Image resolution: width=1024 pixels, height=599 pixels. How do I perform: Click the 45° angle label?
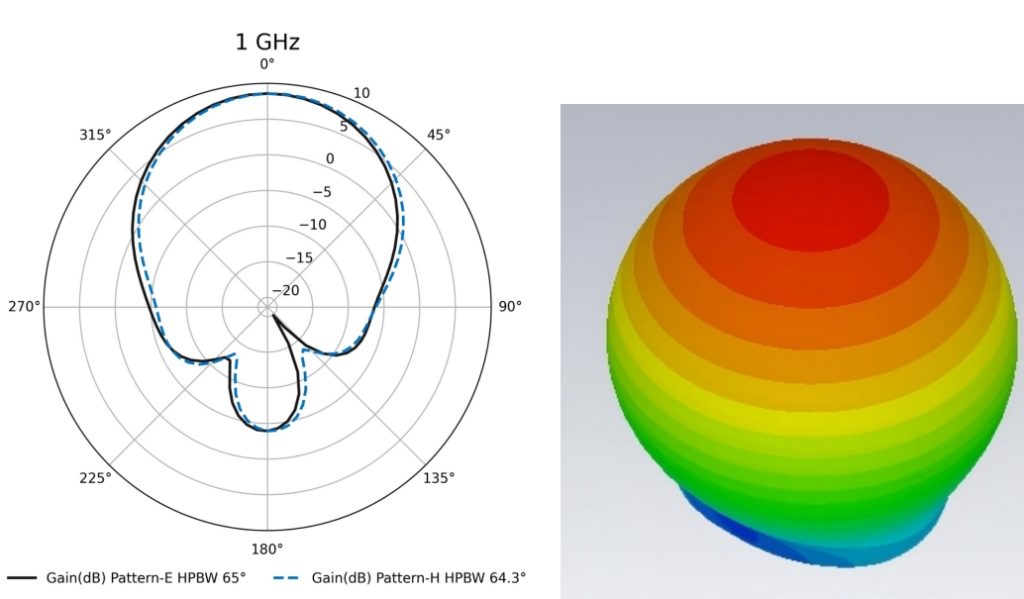[438, 134]
